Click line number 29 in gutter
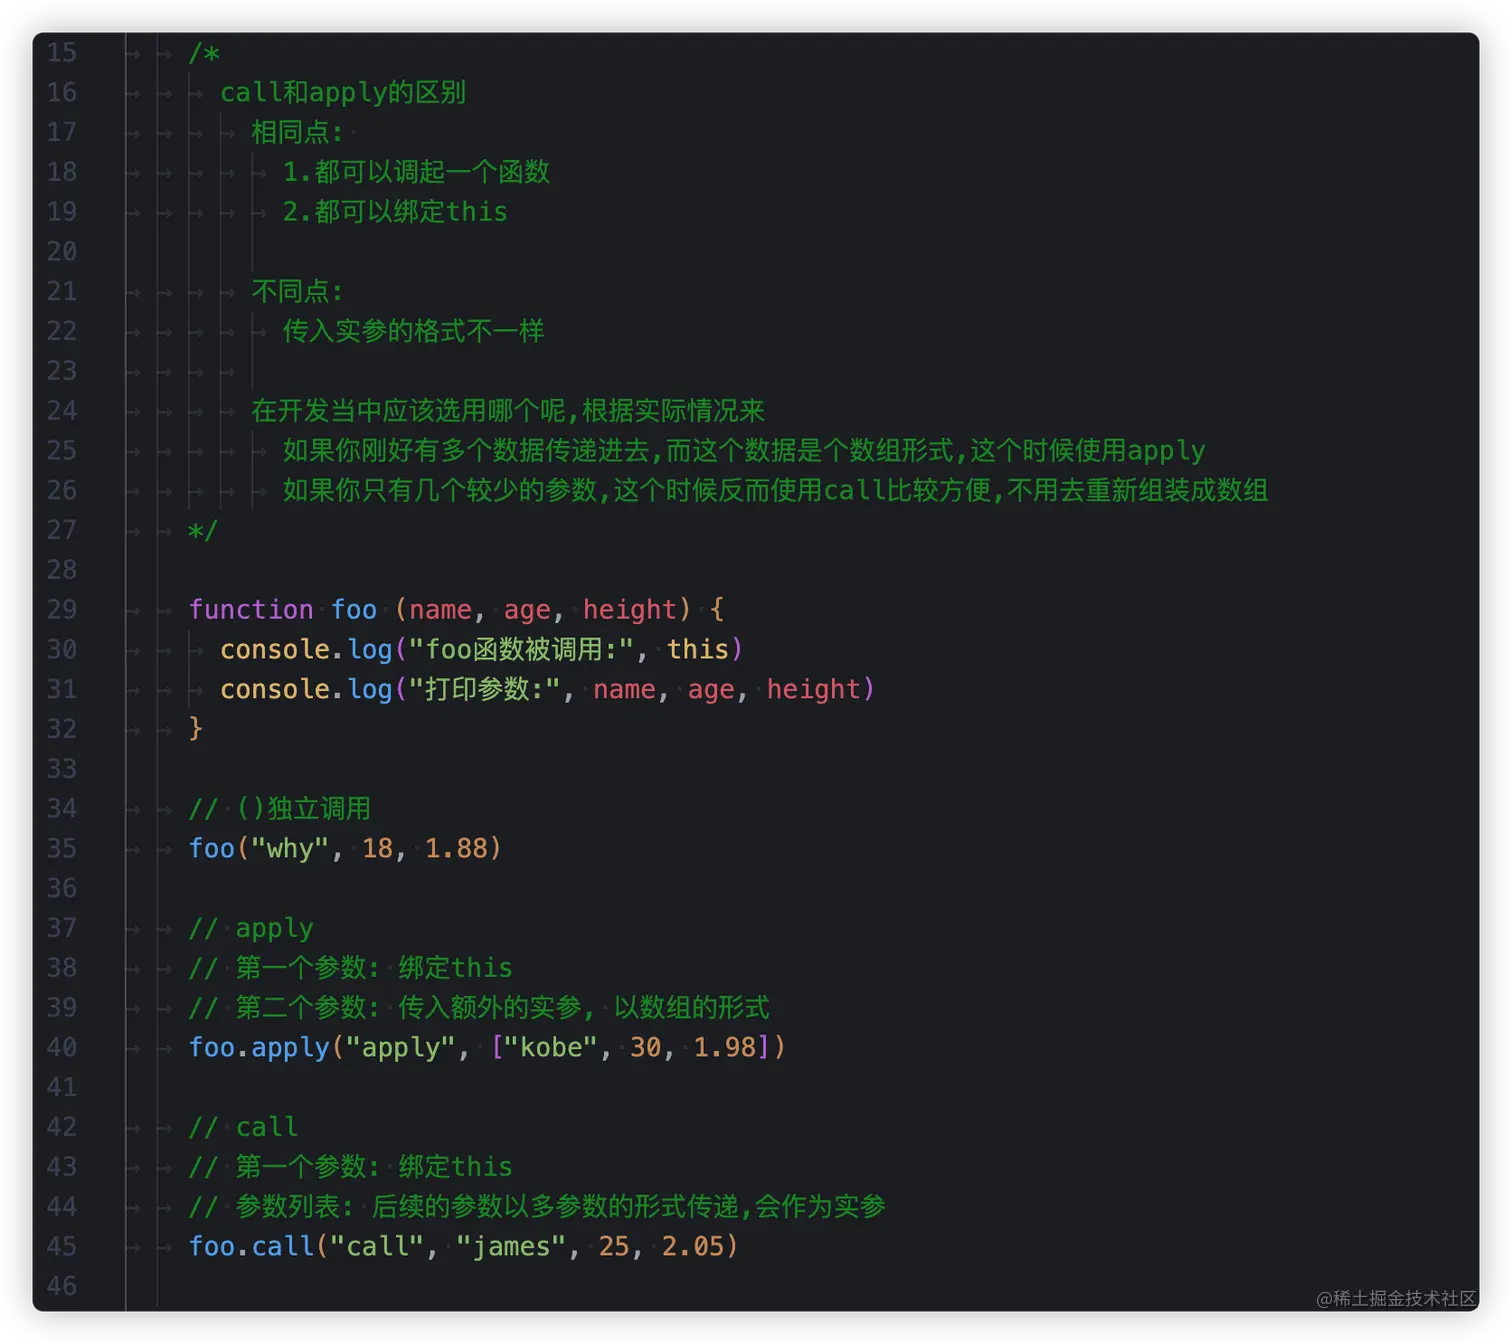Image resolution: width=1512 pixels, height=1344 pixels. (62, 609)
